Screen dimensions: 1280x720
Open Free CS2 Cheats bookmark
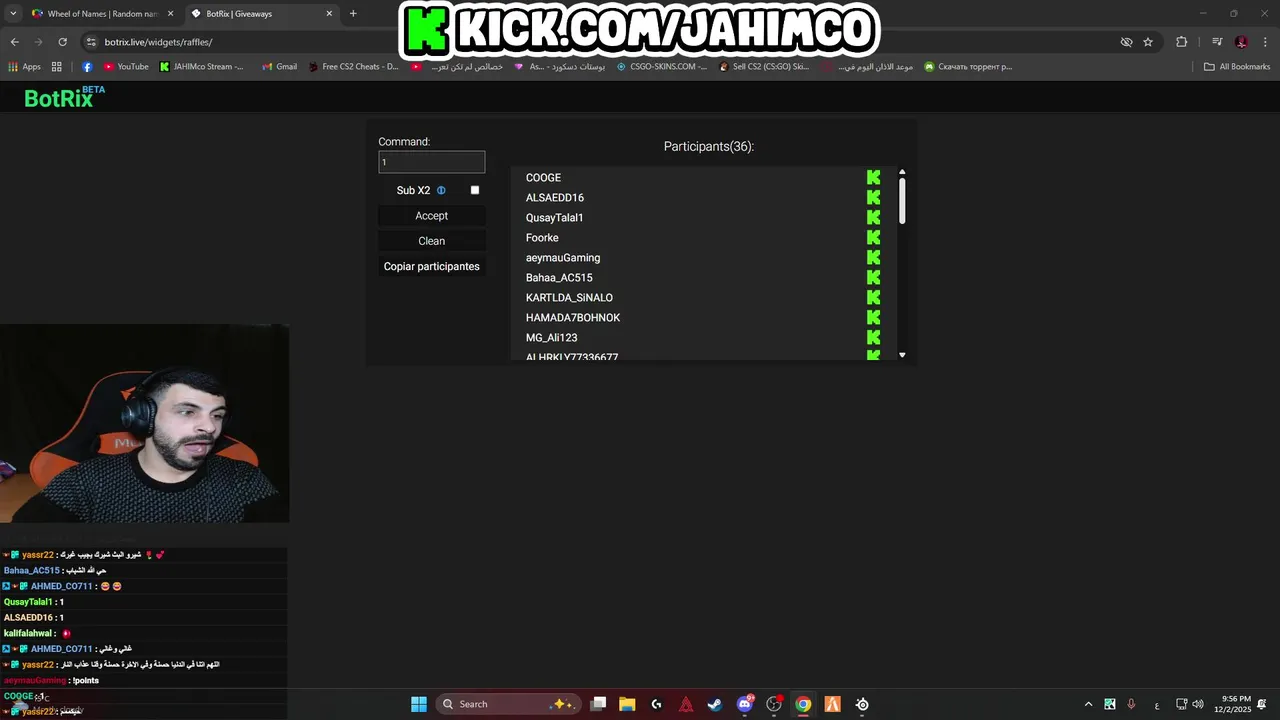click(353, 67)
